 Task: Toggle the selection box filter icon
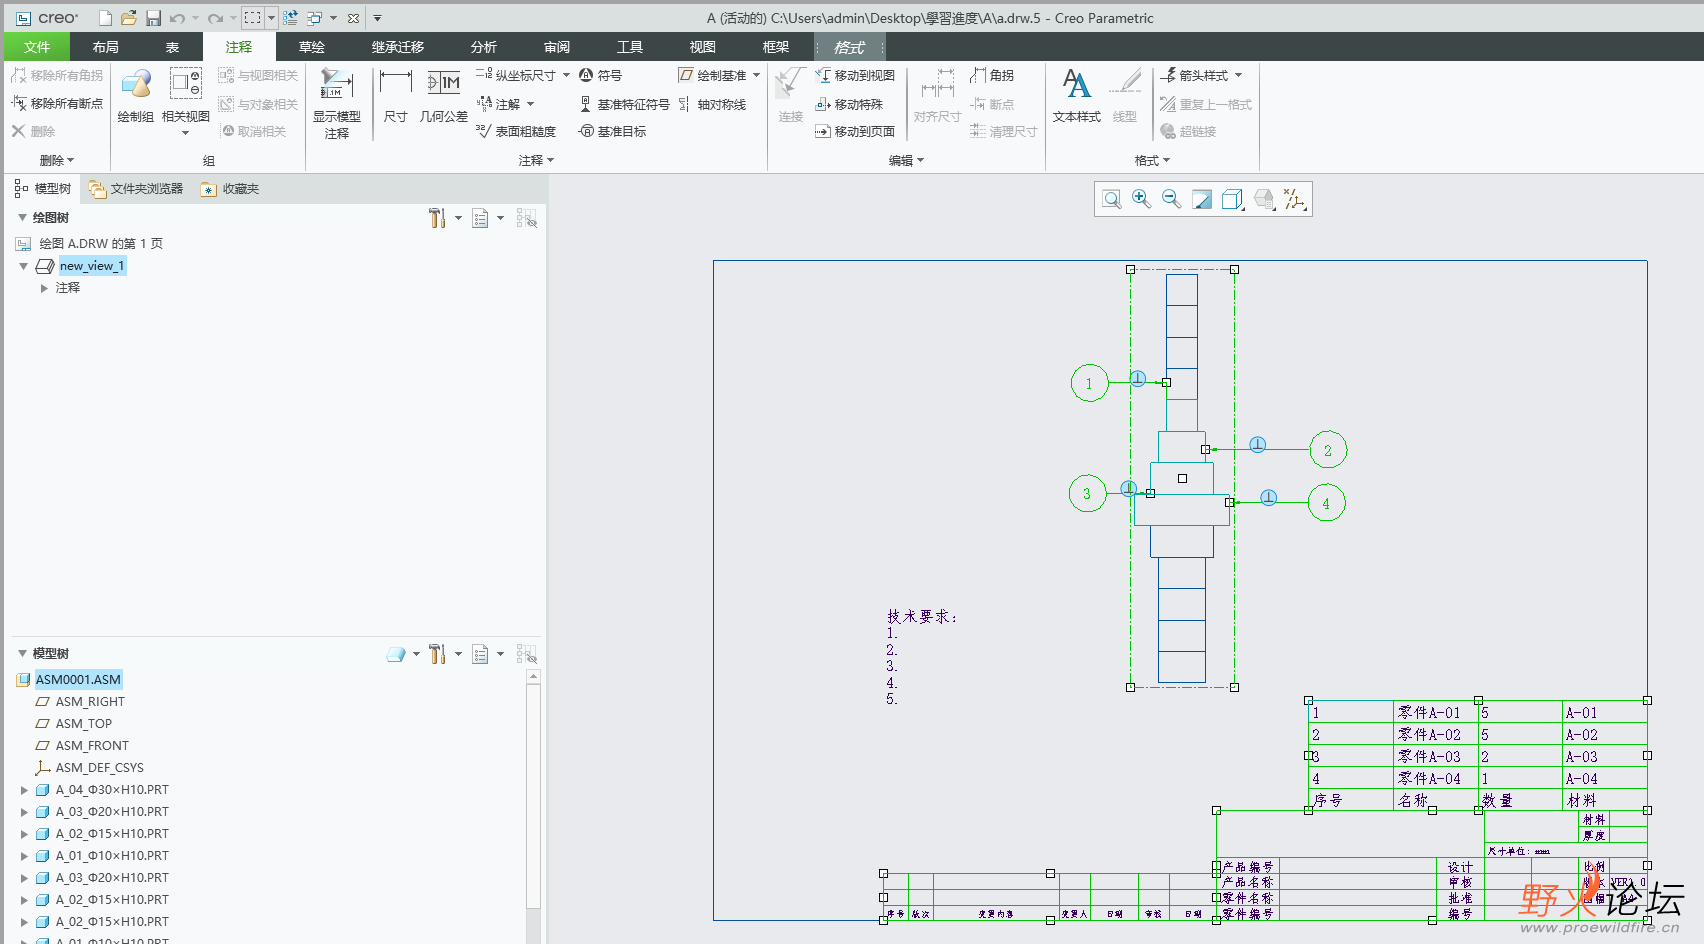(x=253, y=18)
